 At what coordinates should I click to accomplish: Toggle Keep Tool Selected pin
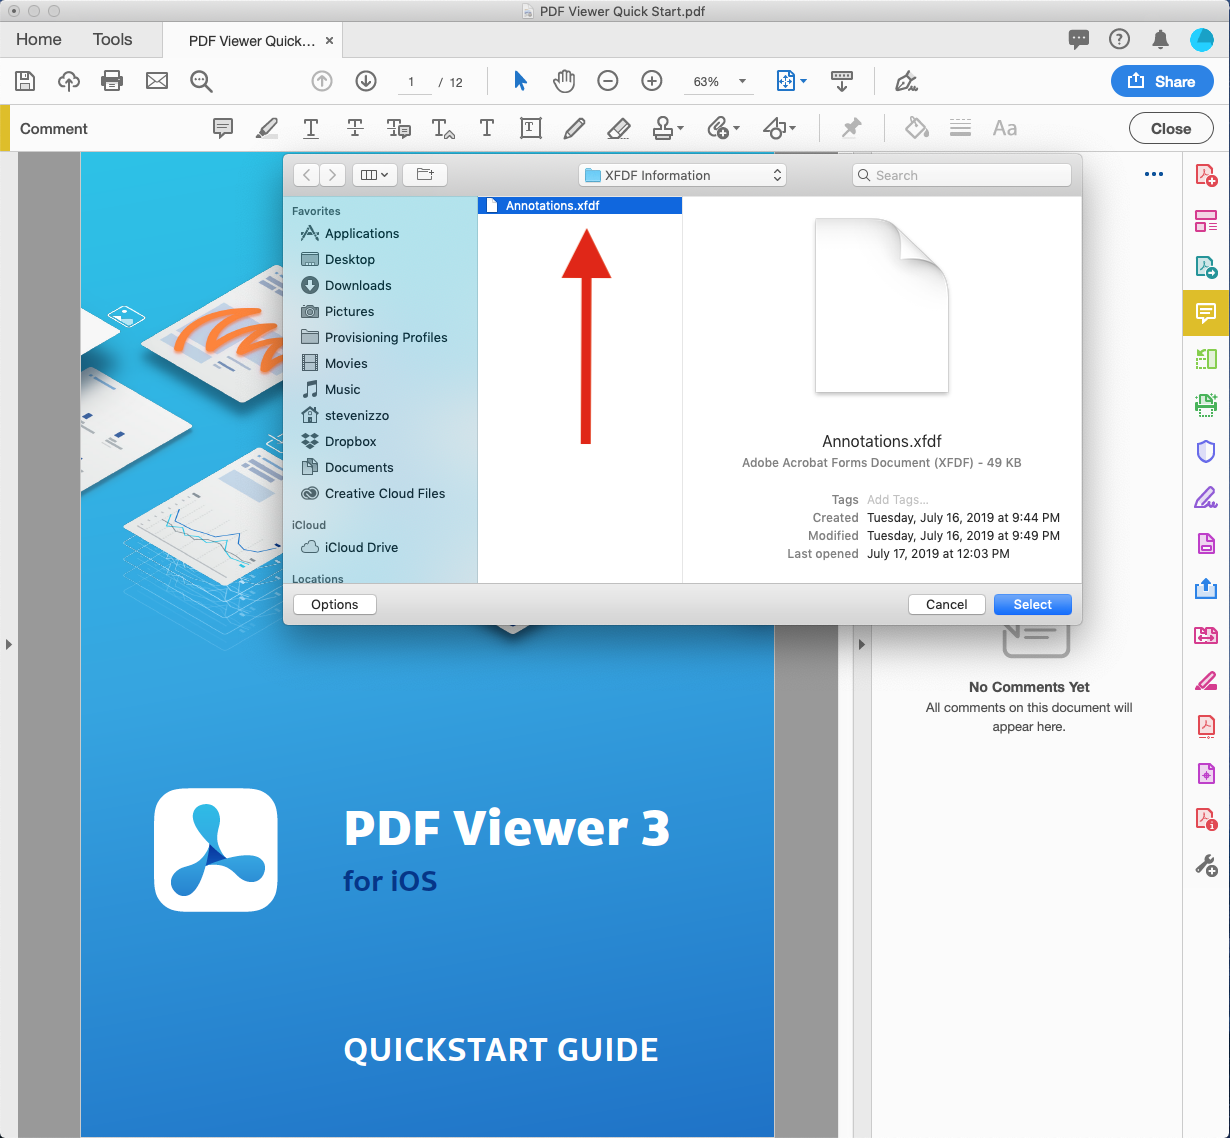pyautogui.click(x=851, y=128)
